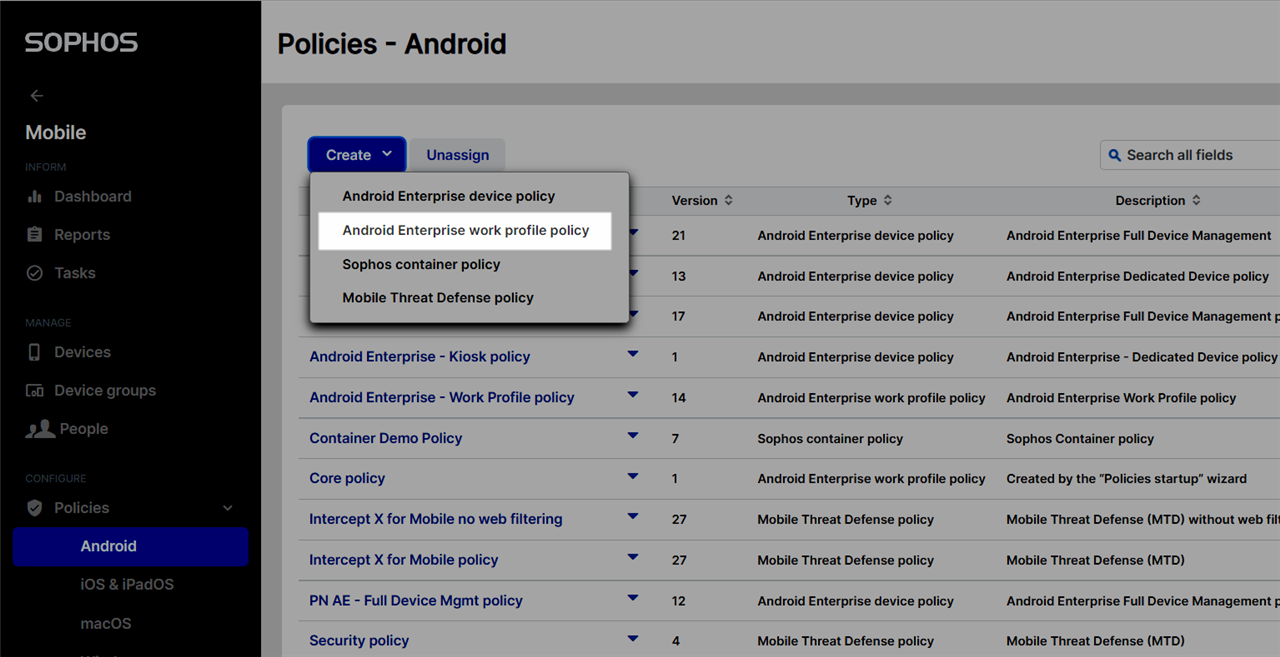Screen dimensions: 1280x657
Task: Choose Android Enterprise device policy menu entry
Action: (x=449, y=196)
